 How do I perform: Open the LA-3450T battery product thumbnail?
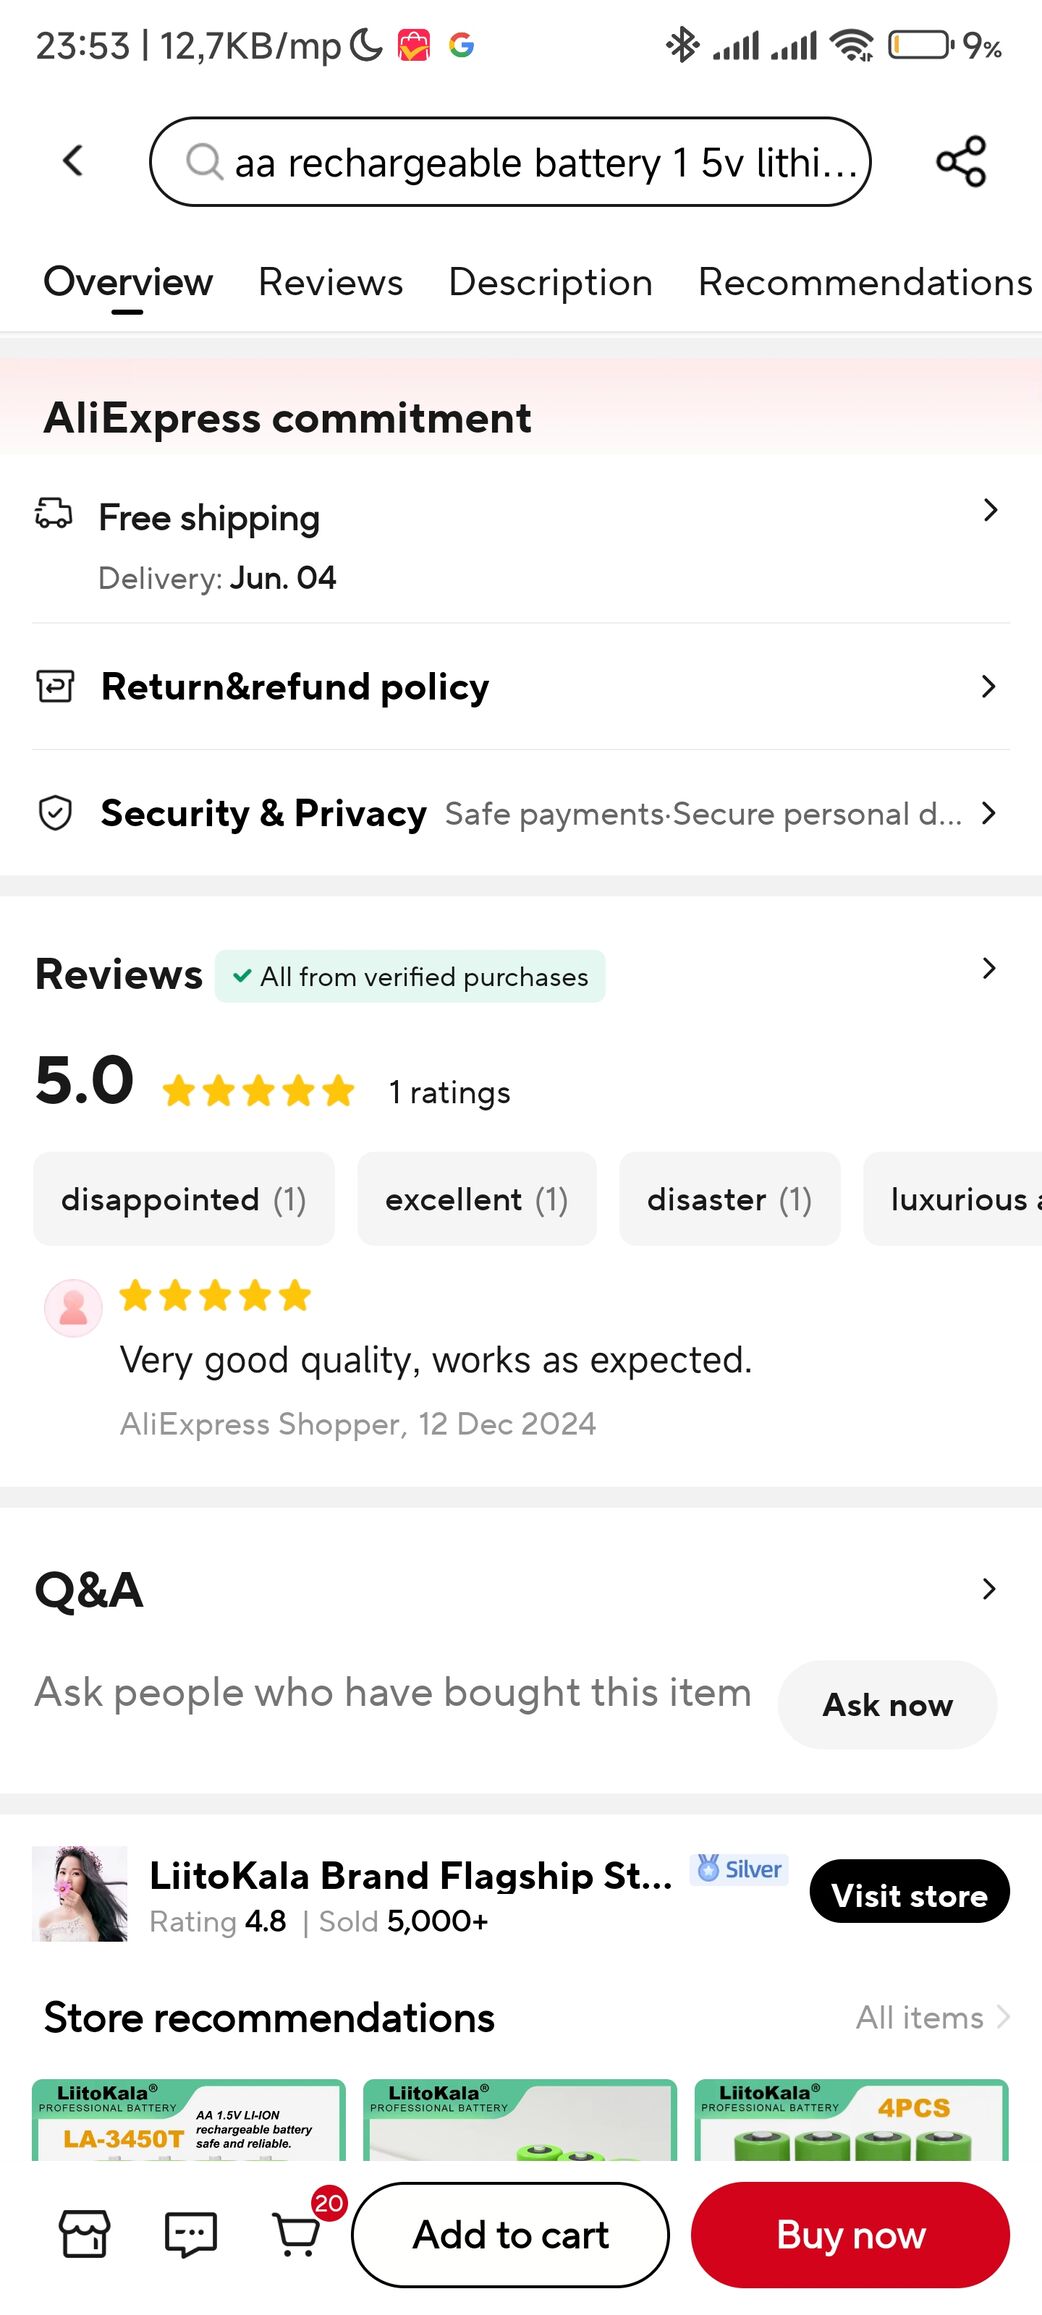189,2119
